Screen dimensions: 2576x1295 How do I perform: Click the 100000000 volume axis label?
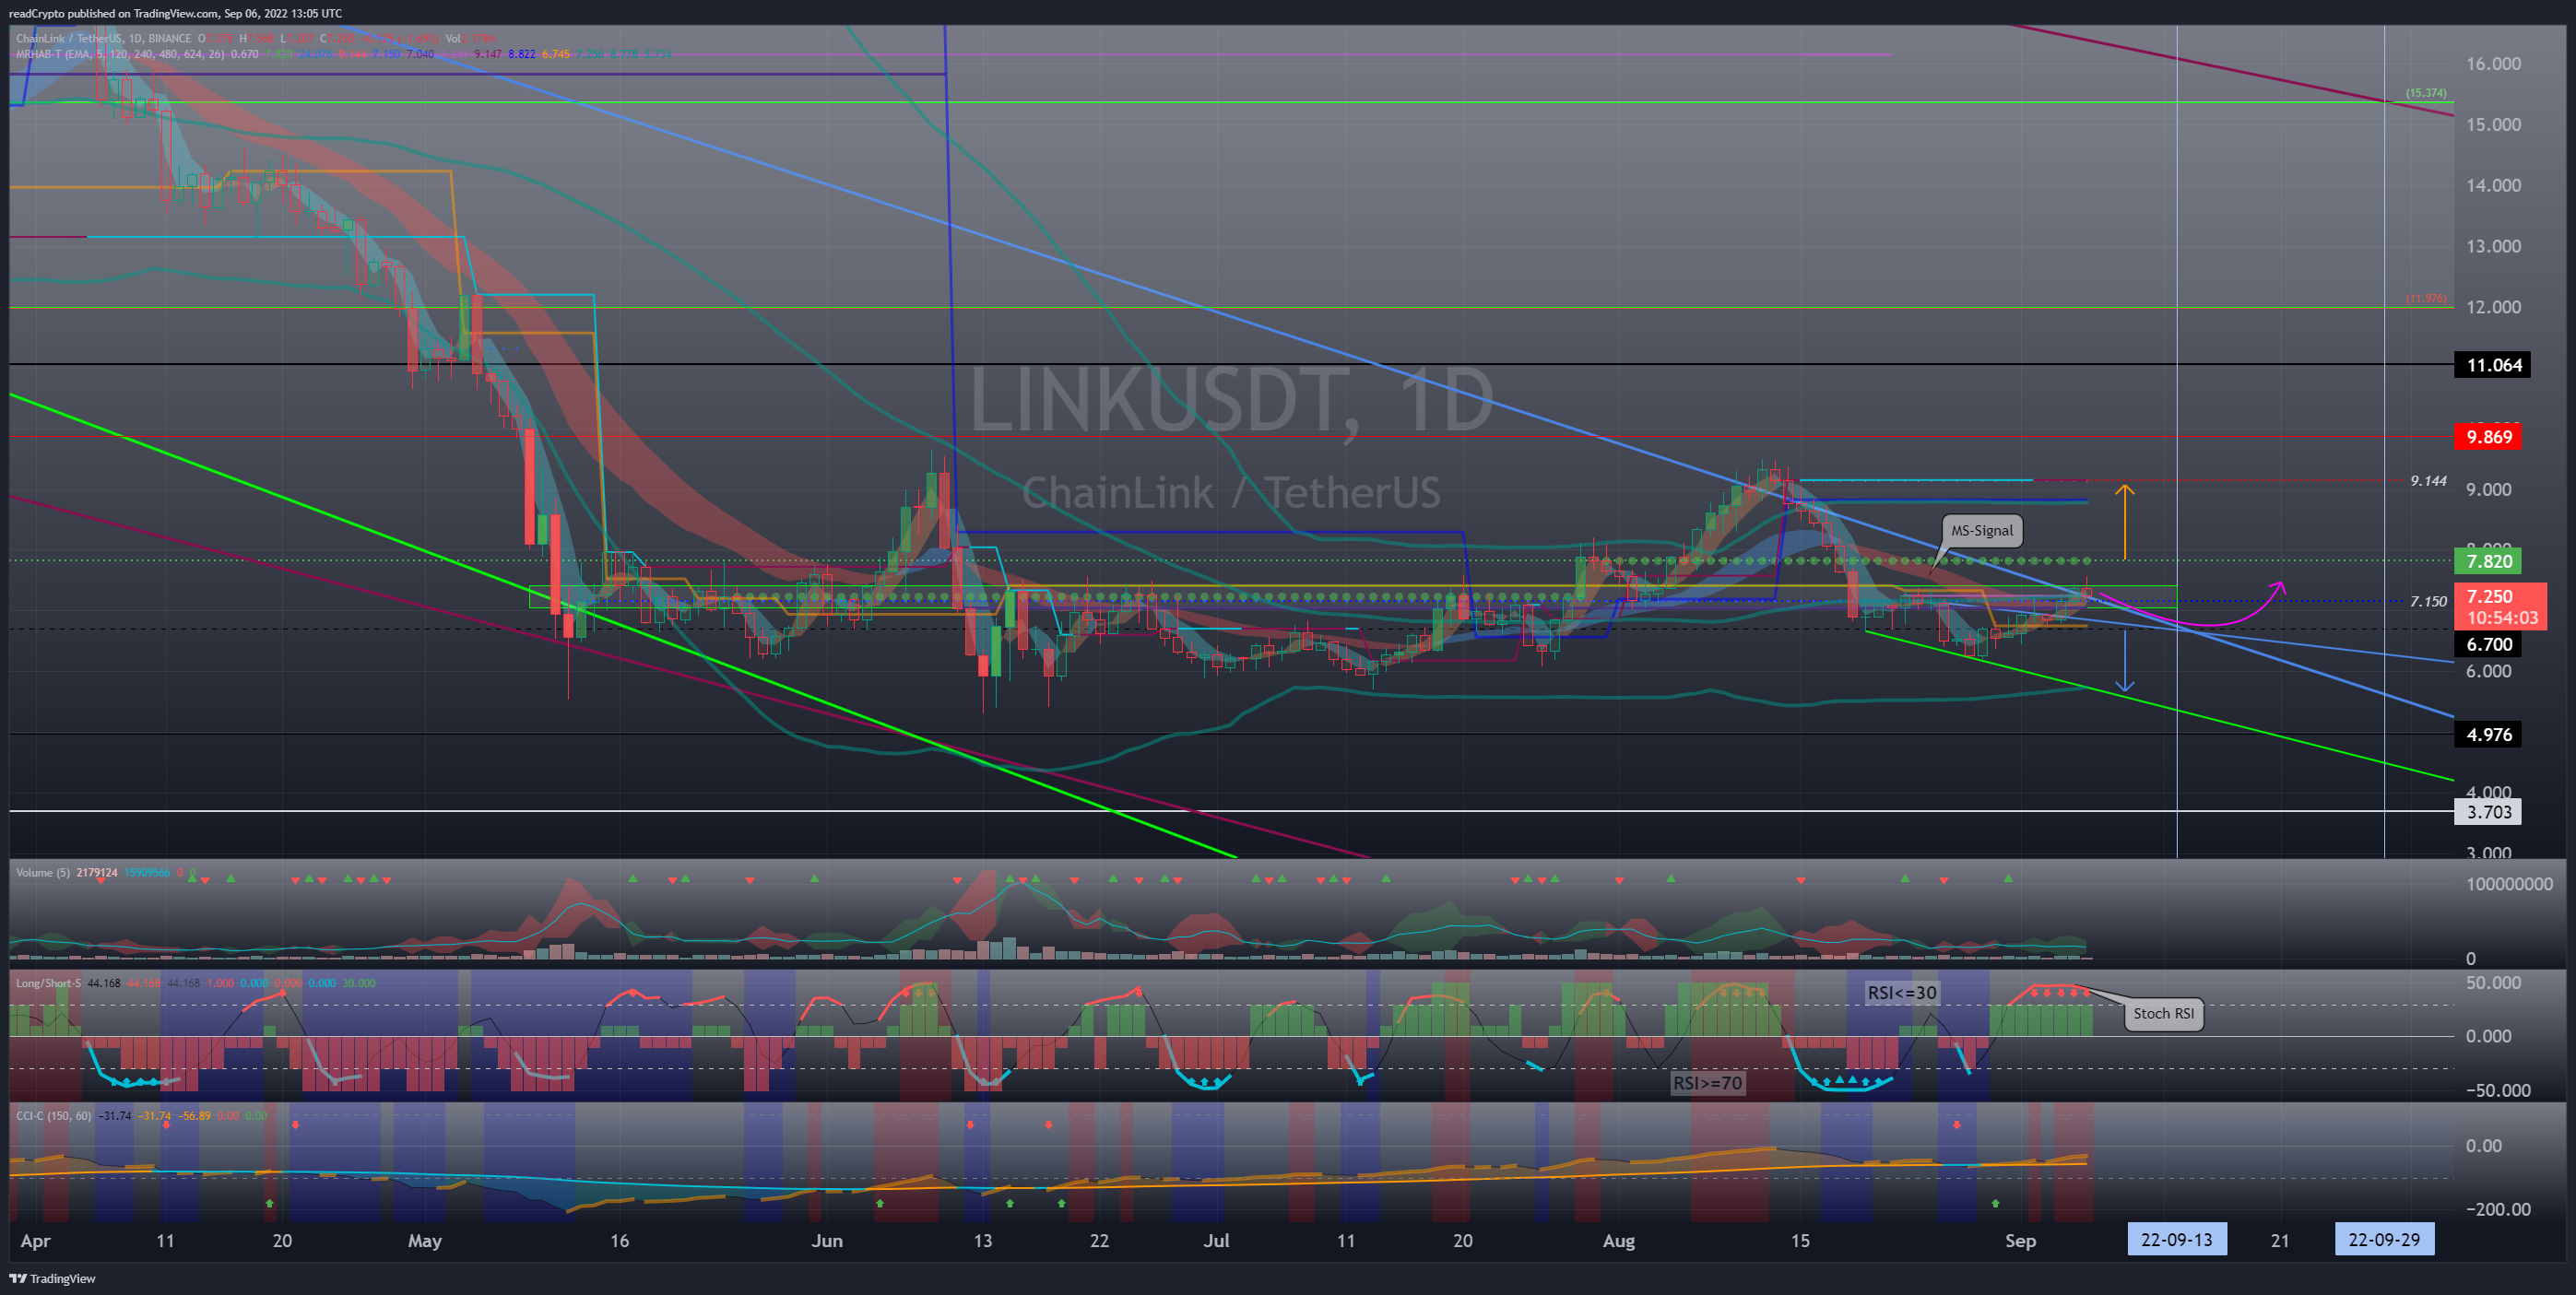(2509, 884)
